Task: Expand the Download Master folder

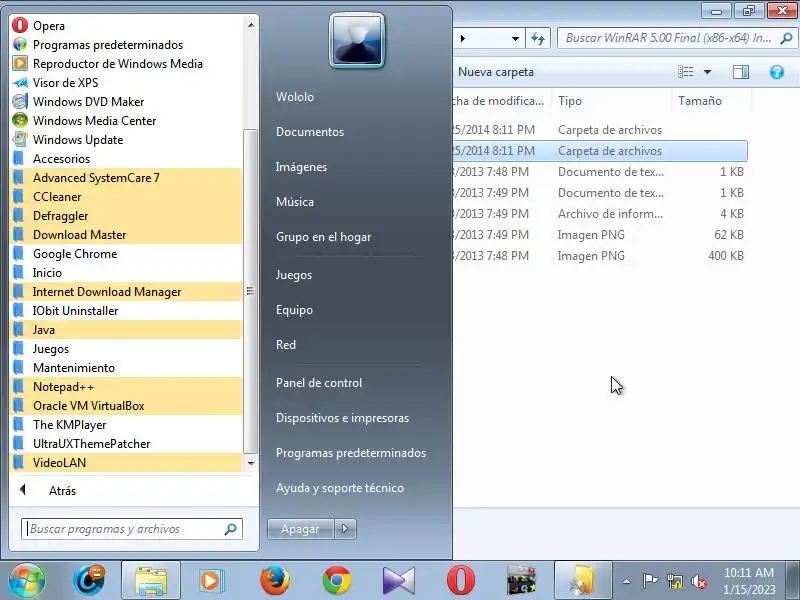Action: click(126, 235)
